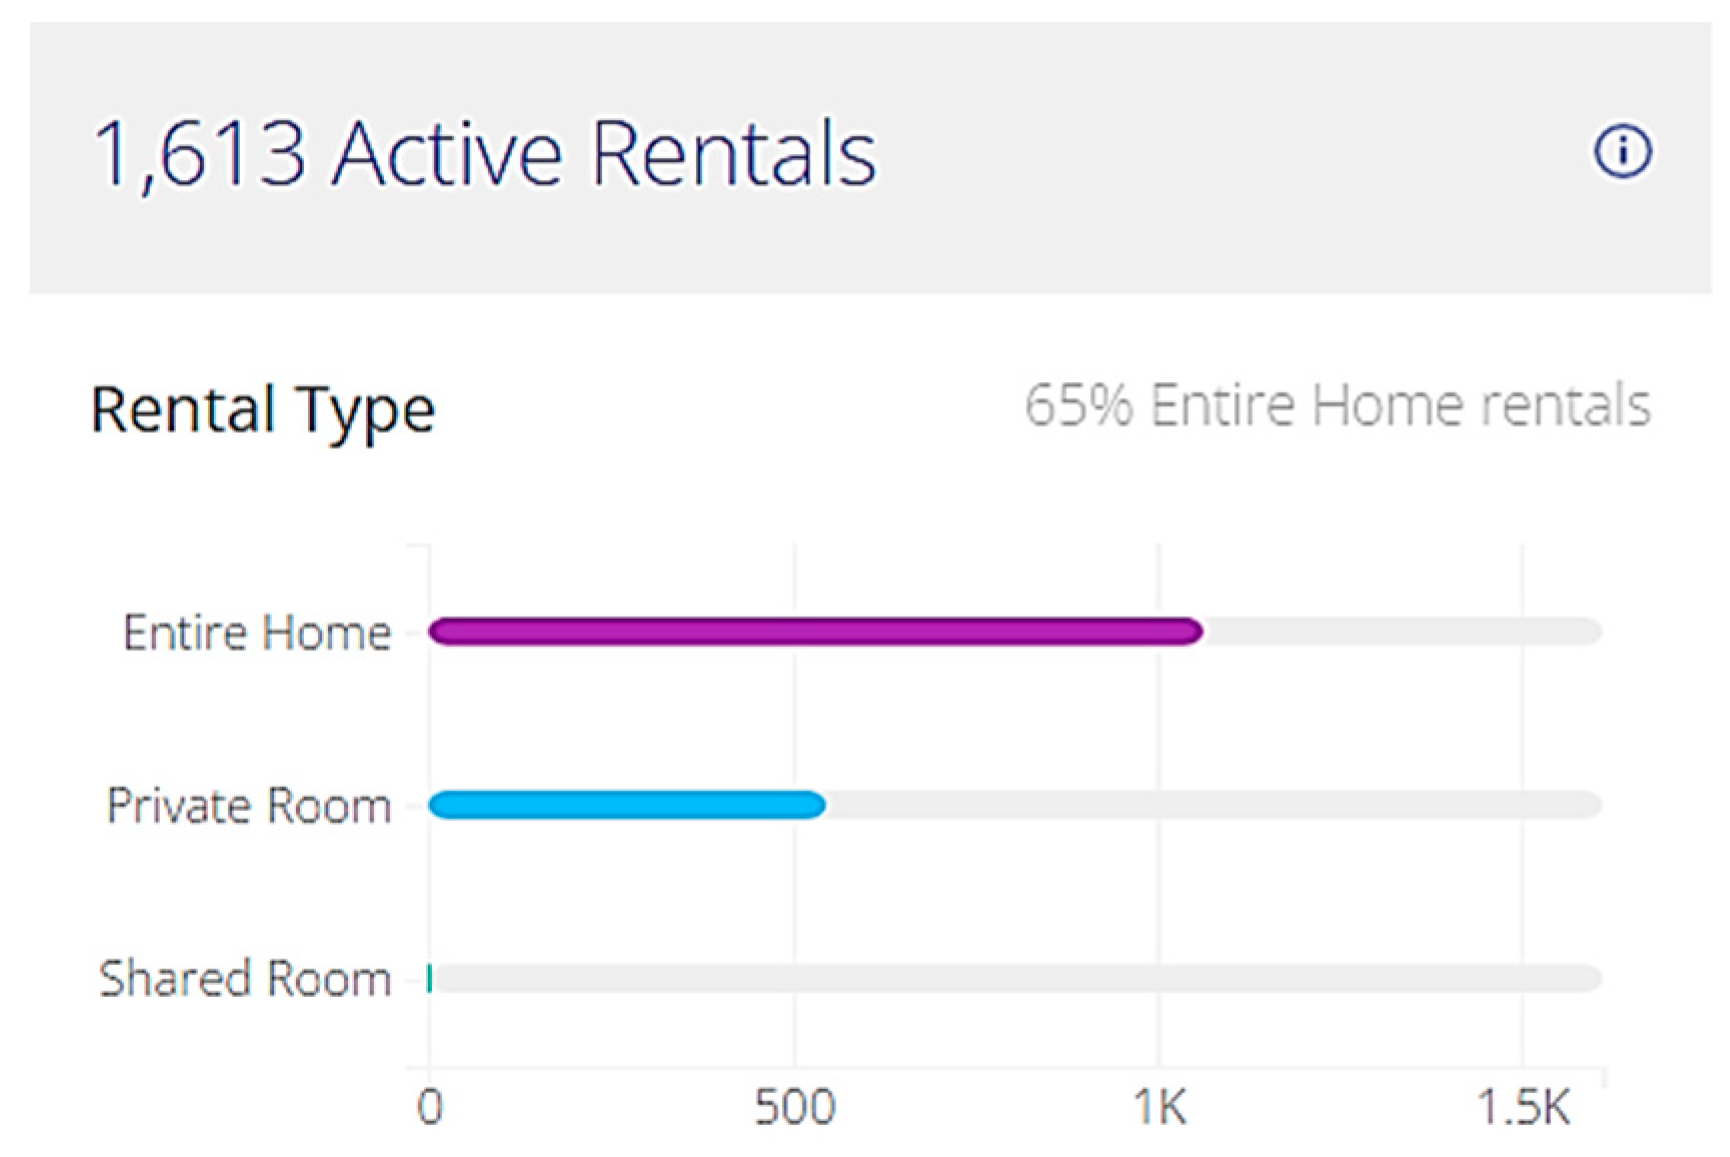Viewport: 1730px width, 1157px height.
Task: Select the Private Room category label
Action: click(x=249, y=806)
